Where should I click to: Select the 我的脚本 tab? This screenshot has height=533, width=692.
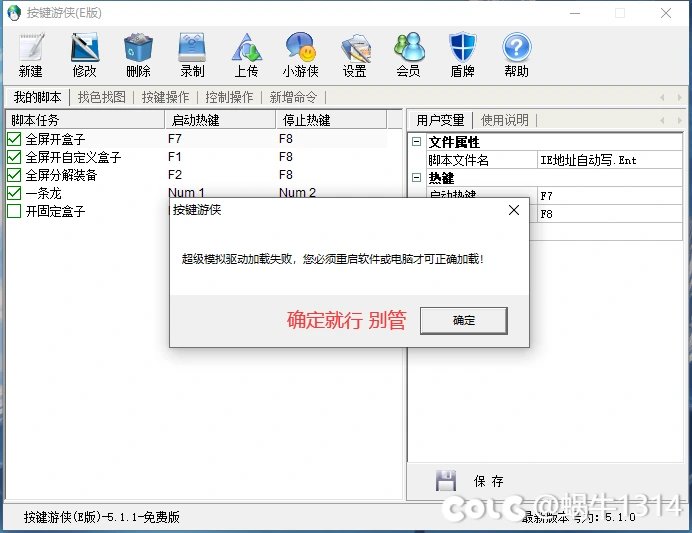37,97
